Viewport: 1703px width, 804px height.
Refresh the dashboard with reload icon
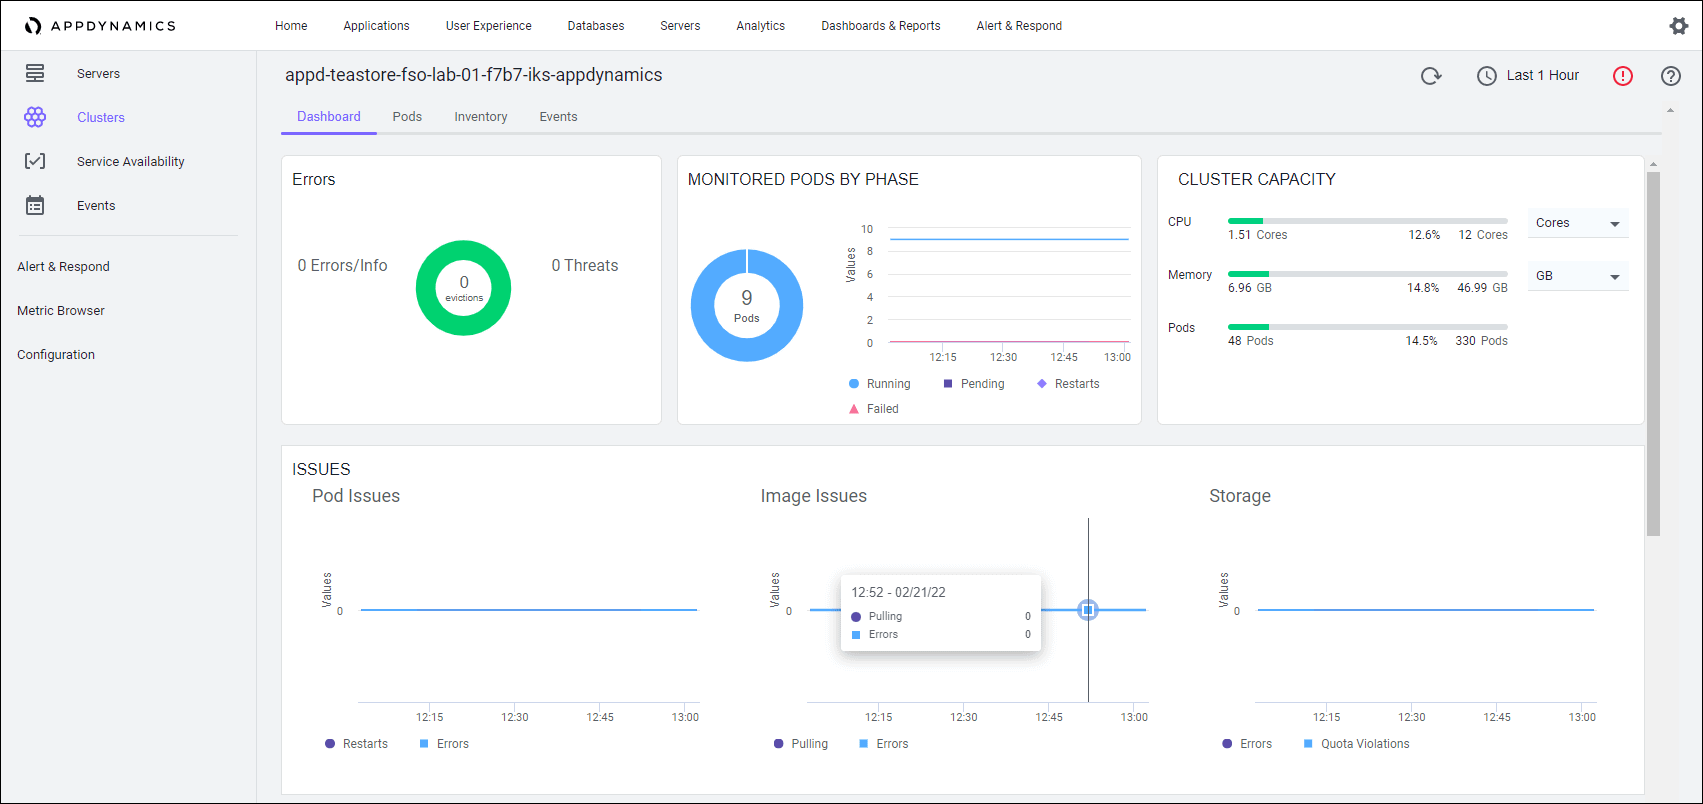pos(1431,76)
